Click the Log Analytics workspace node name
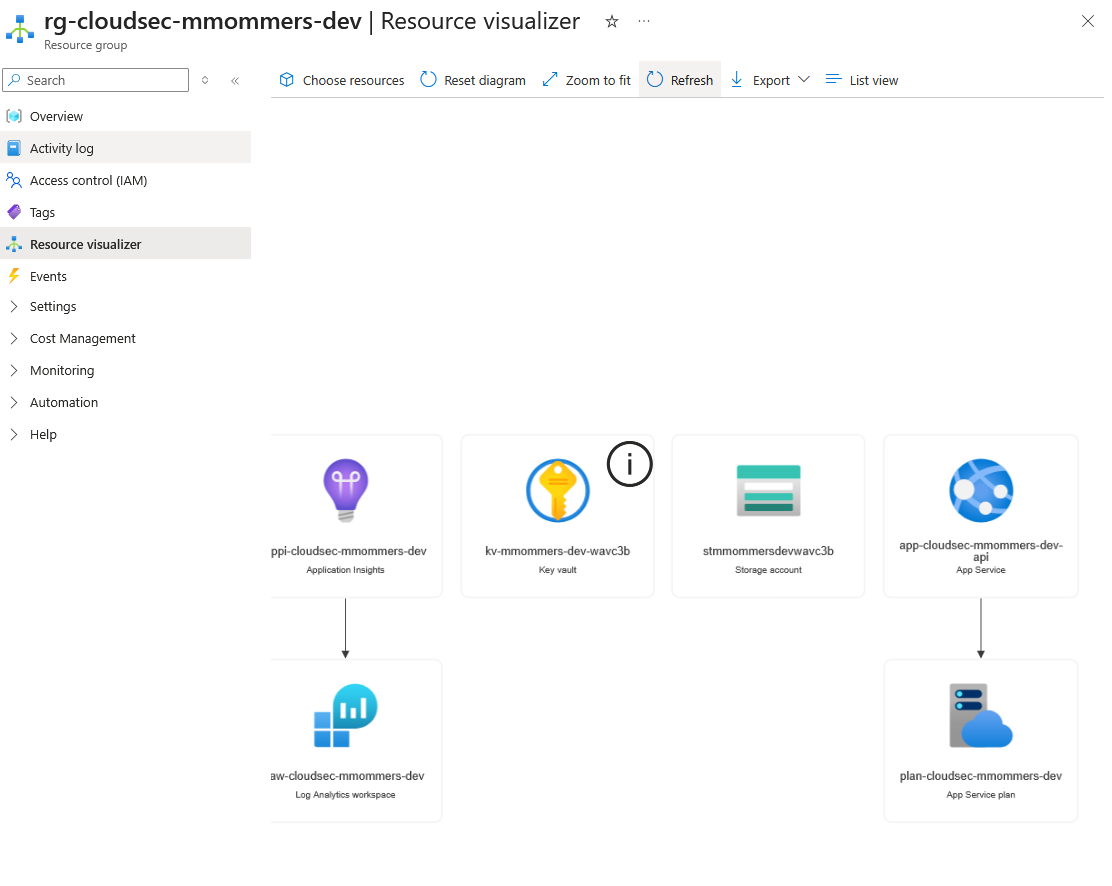Viewport: 1112px width, 886px height. click(348, 776)
